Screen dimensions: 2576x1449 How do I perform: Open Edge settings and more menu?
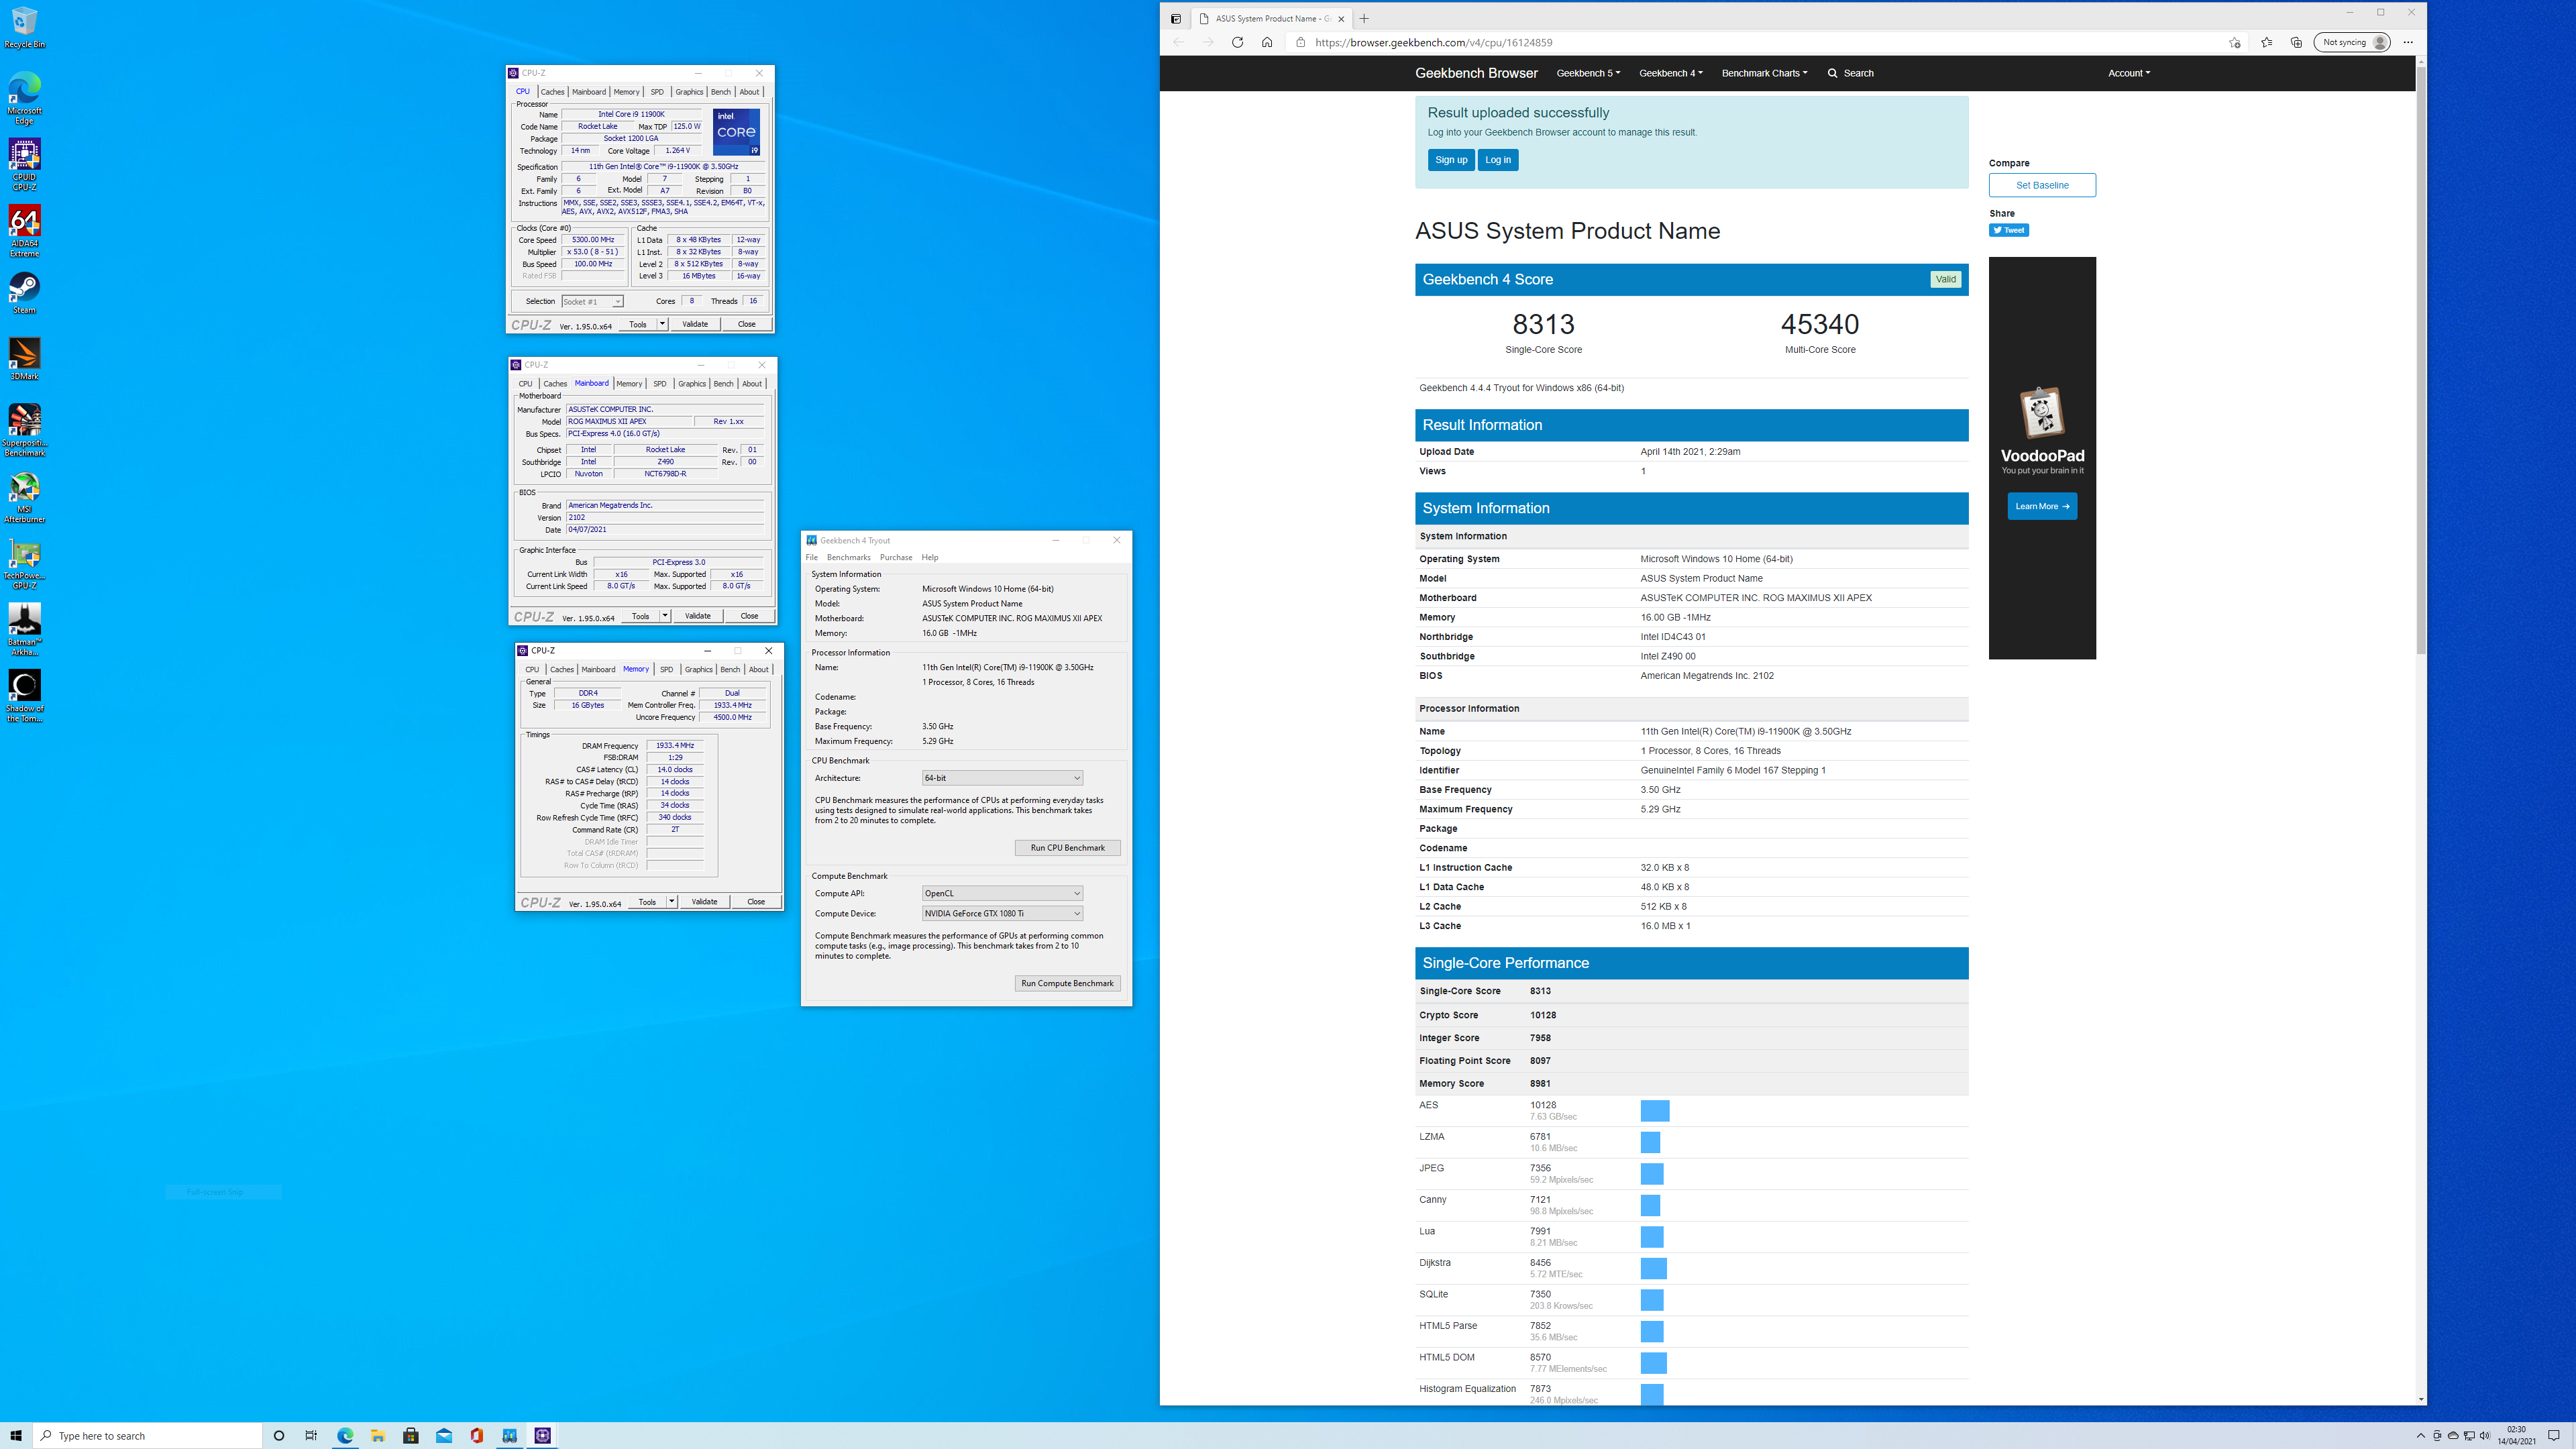[2408, 42]
